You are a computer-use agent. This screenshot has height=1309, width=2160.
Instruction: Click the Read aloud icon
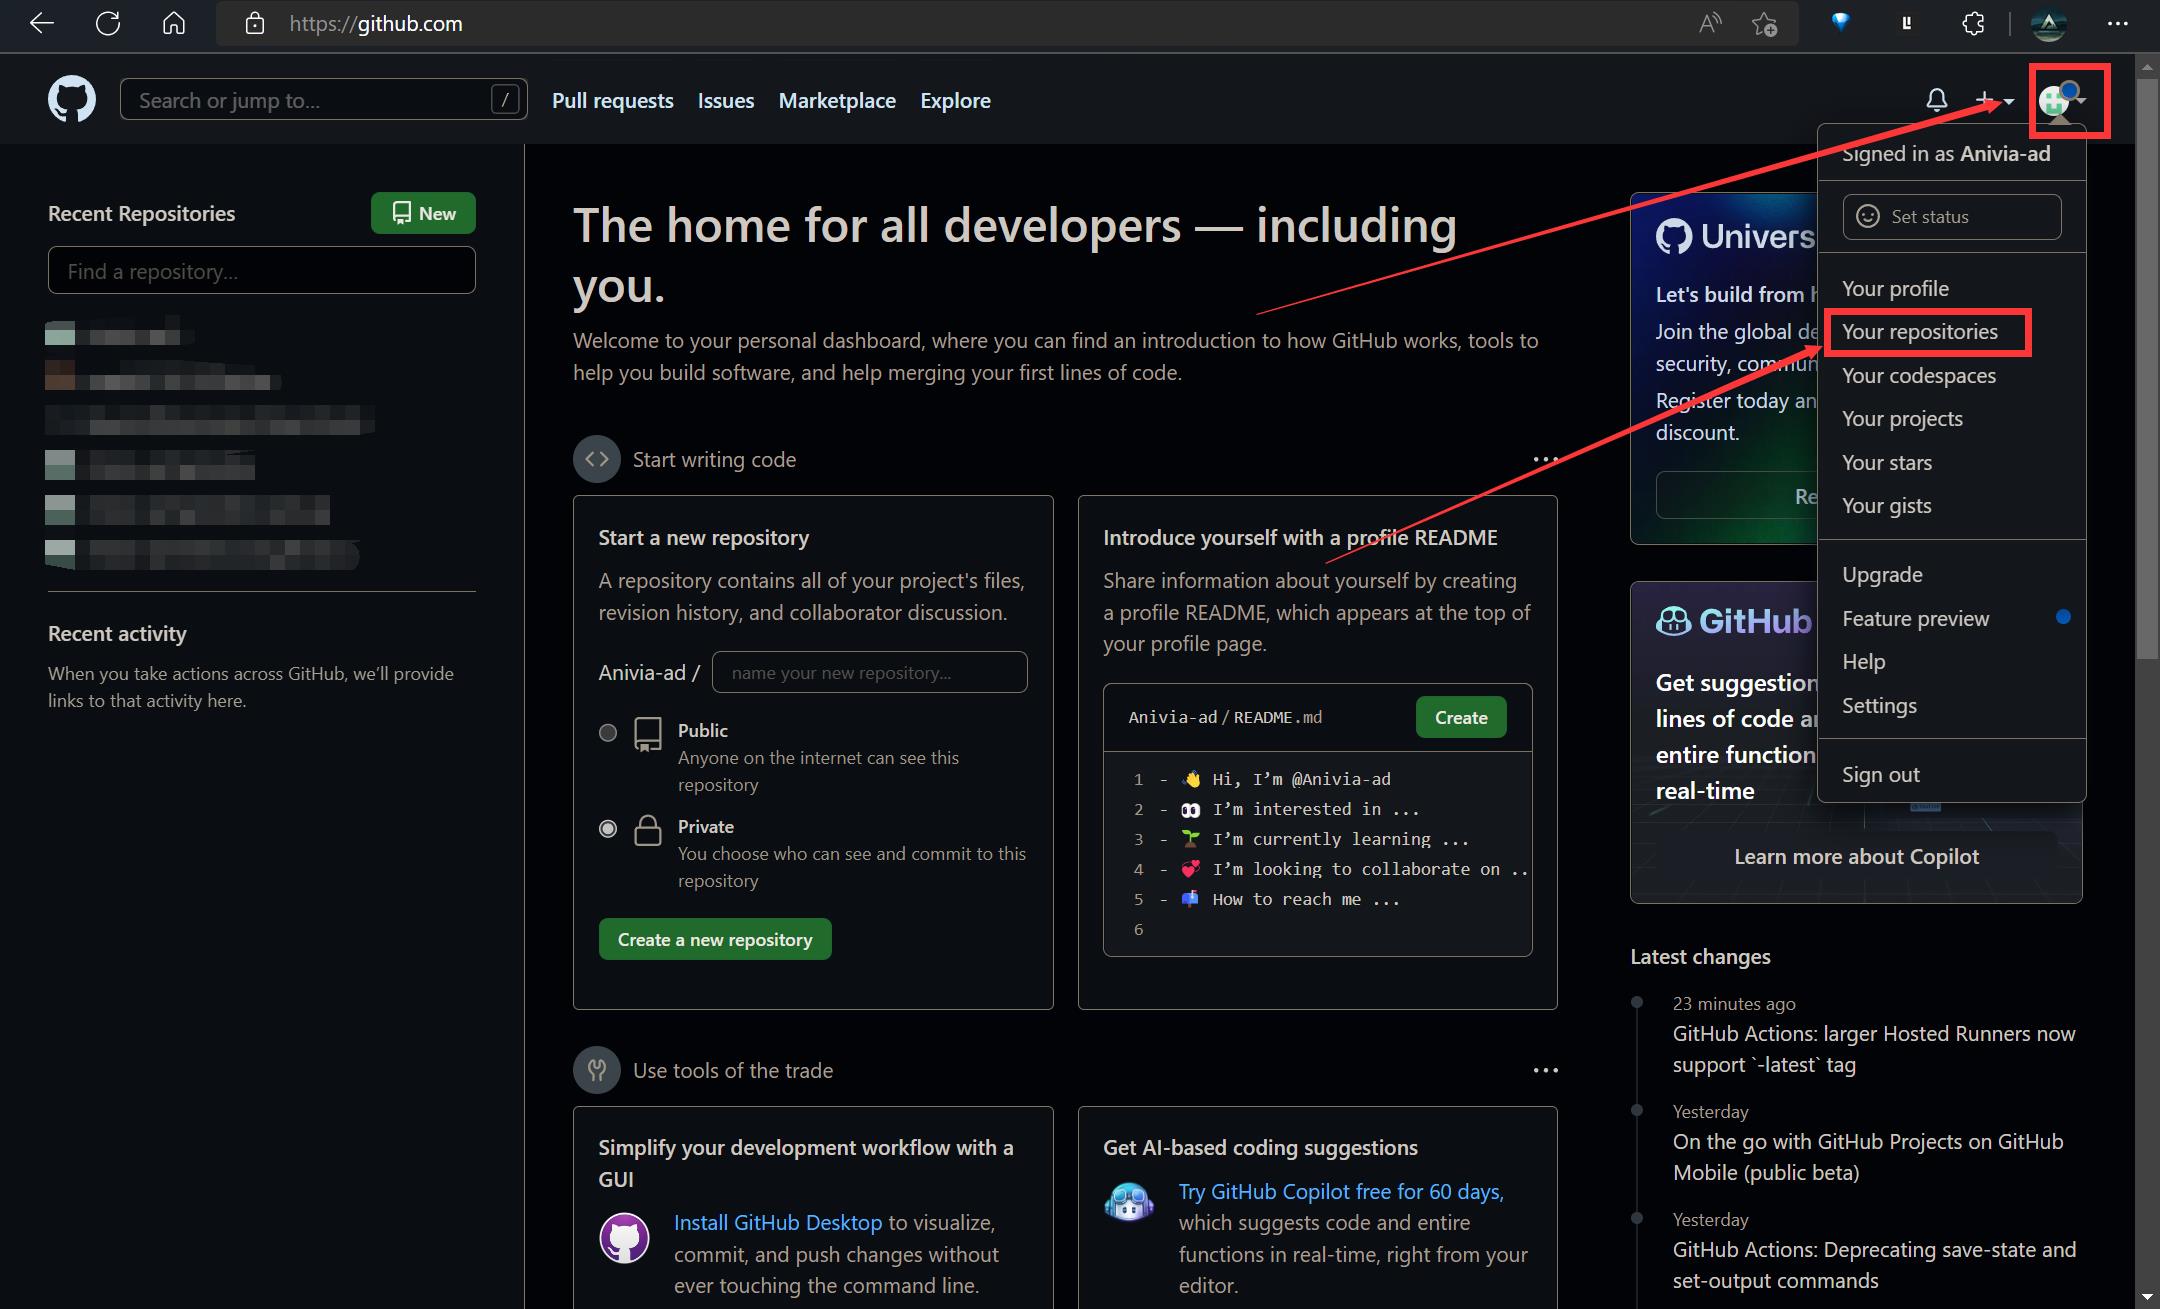(1710, 24)
